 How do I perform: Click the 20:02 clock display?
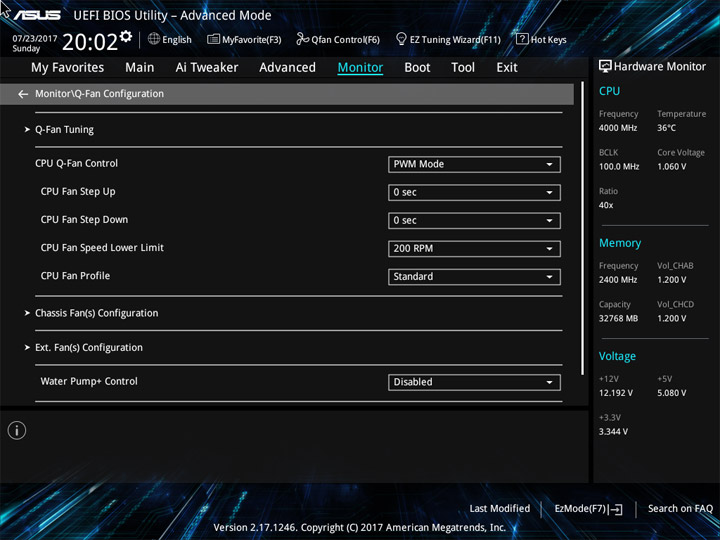pyautogui.click(x=90, y=42)
